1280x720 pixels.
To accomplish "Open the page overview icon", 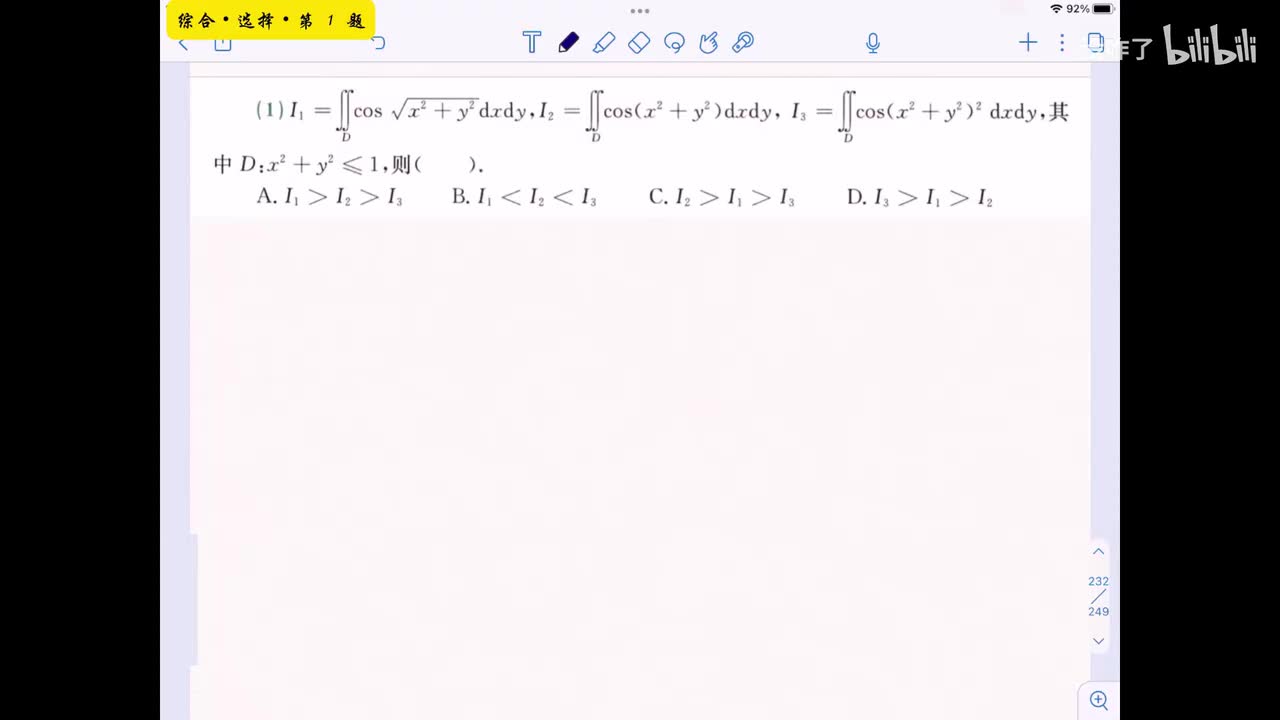I will (x=1096, y=42).
